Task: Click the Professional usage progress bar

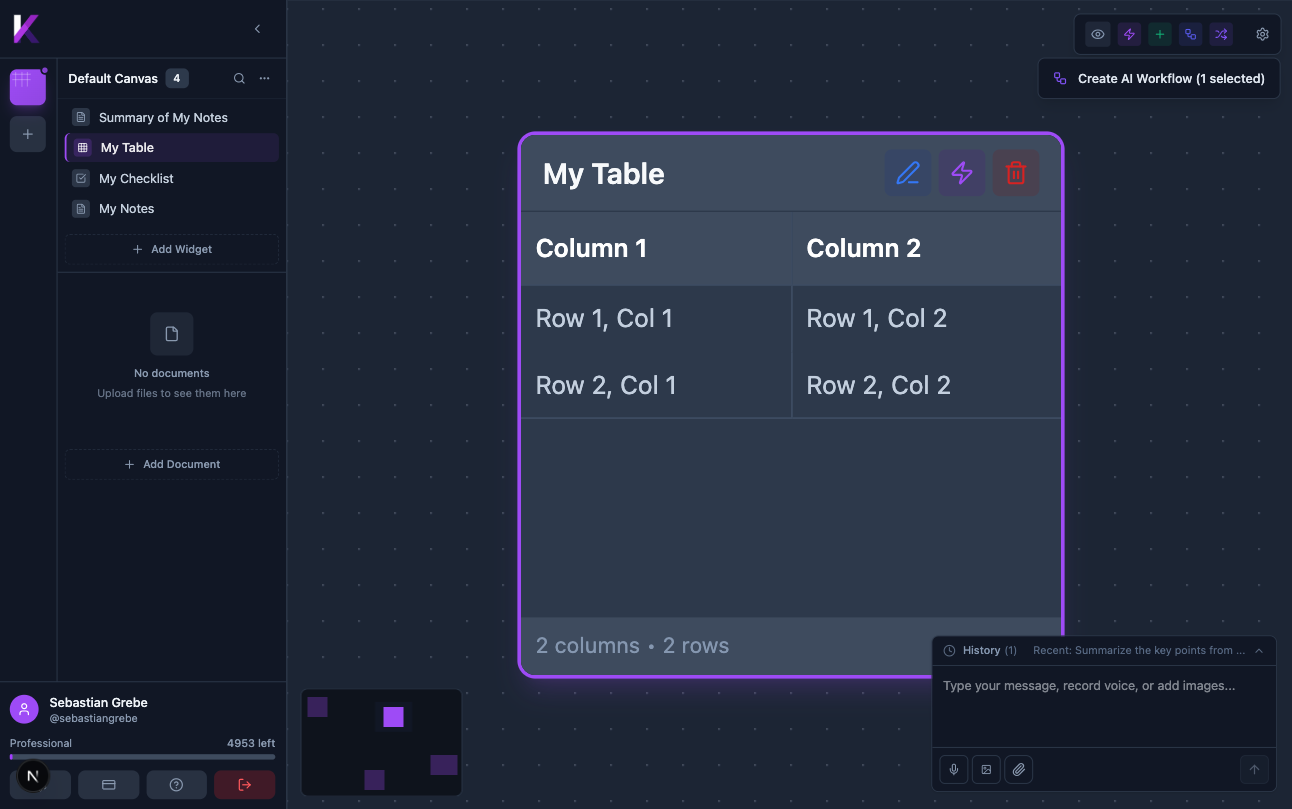Action: 141,757
